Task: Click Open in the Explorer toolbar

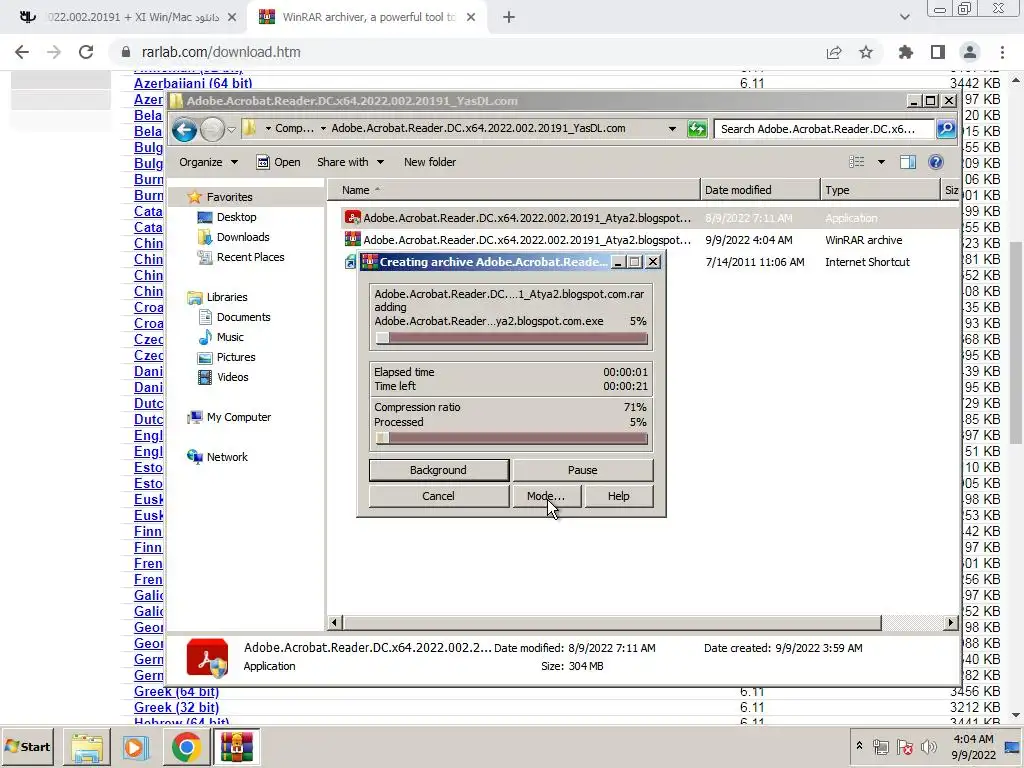Action: tap(278, 162)
